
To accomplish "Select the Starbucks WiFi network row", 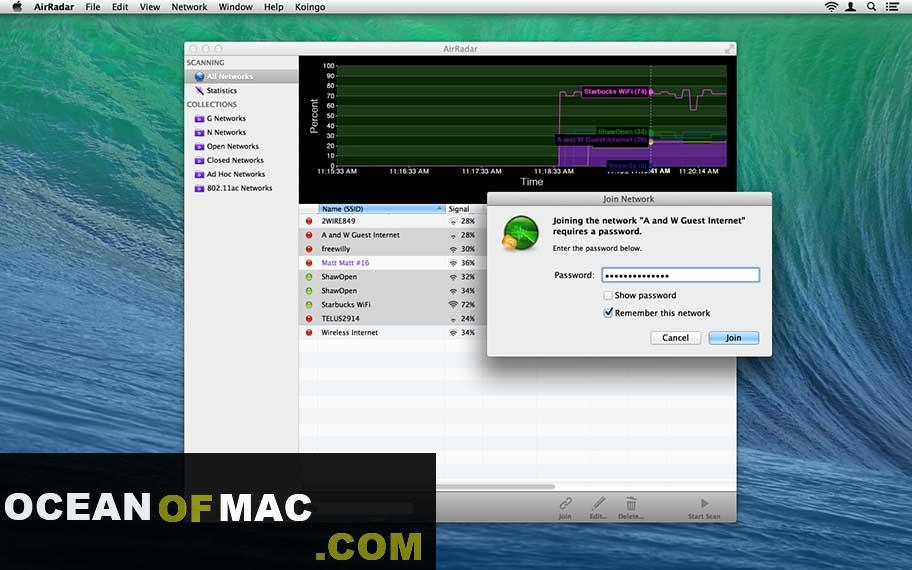I will [x=393, y=305].
